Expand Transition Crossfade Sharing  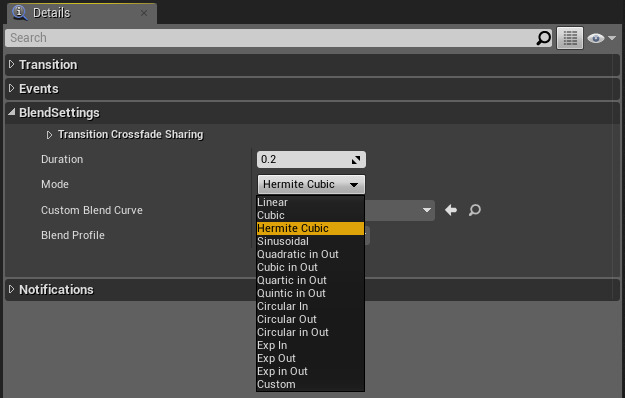pyautogui.click(x=49, y=135)
